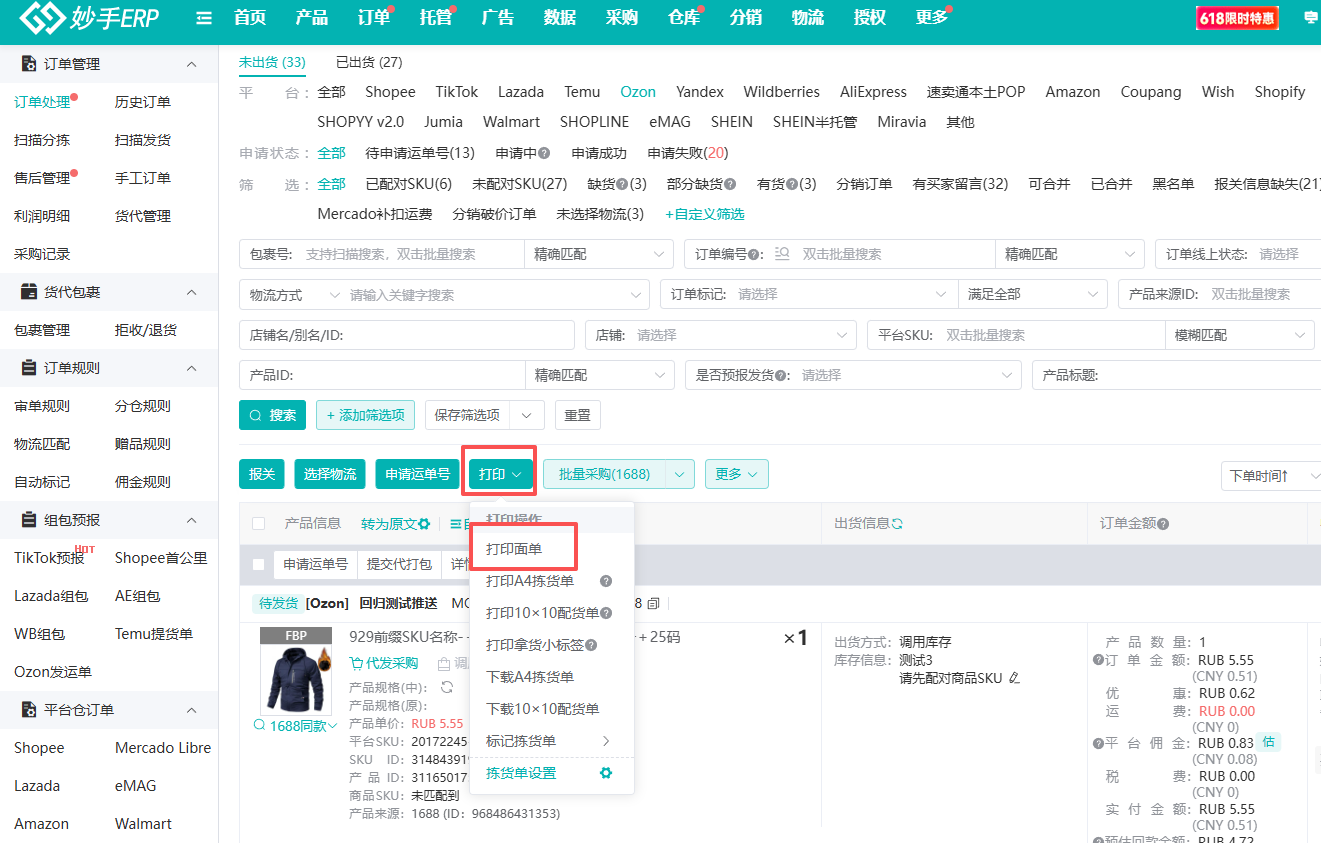Open the 下单时间 sort dropdown
The height and width of the screenshot is (843, 1321).
[x=1272, y=475]
